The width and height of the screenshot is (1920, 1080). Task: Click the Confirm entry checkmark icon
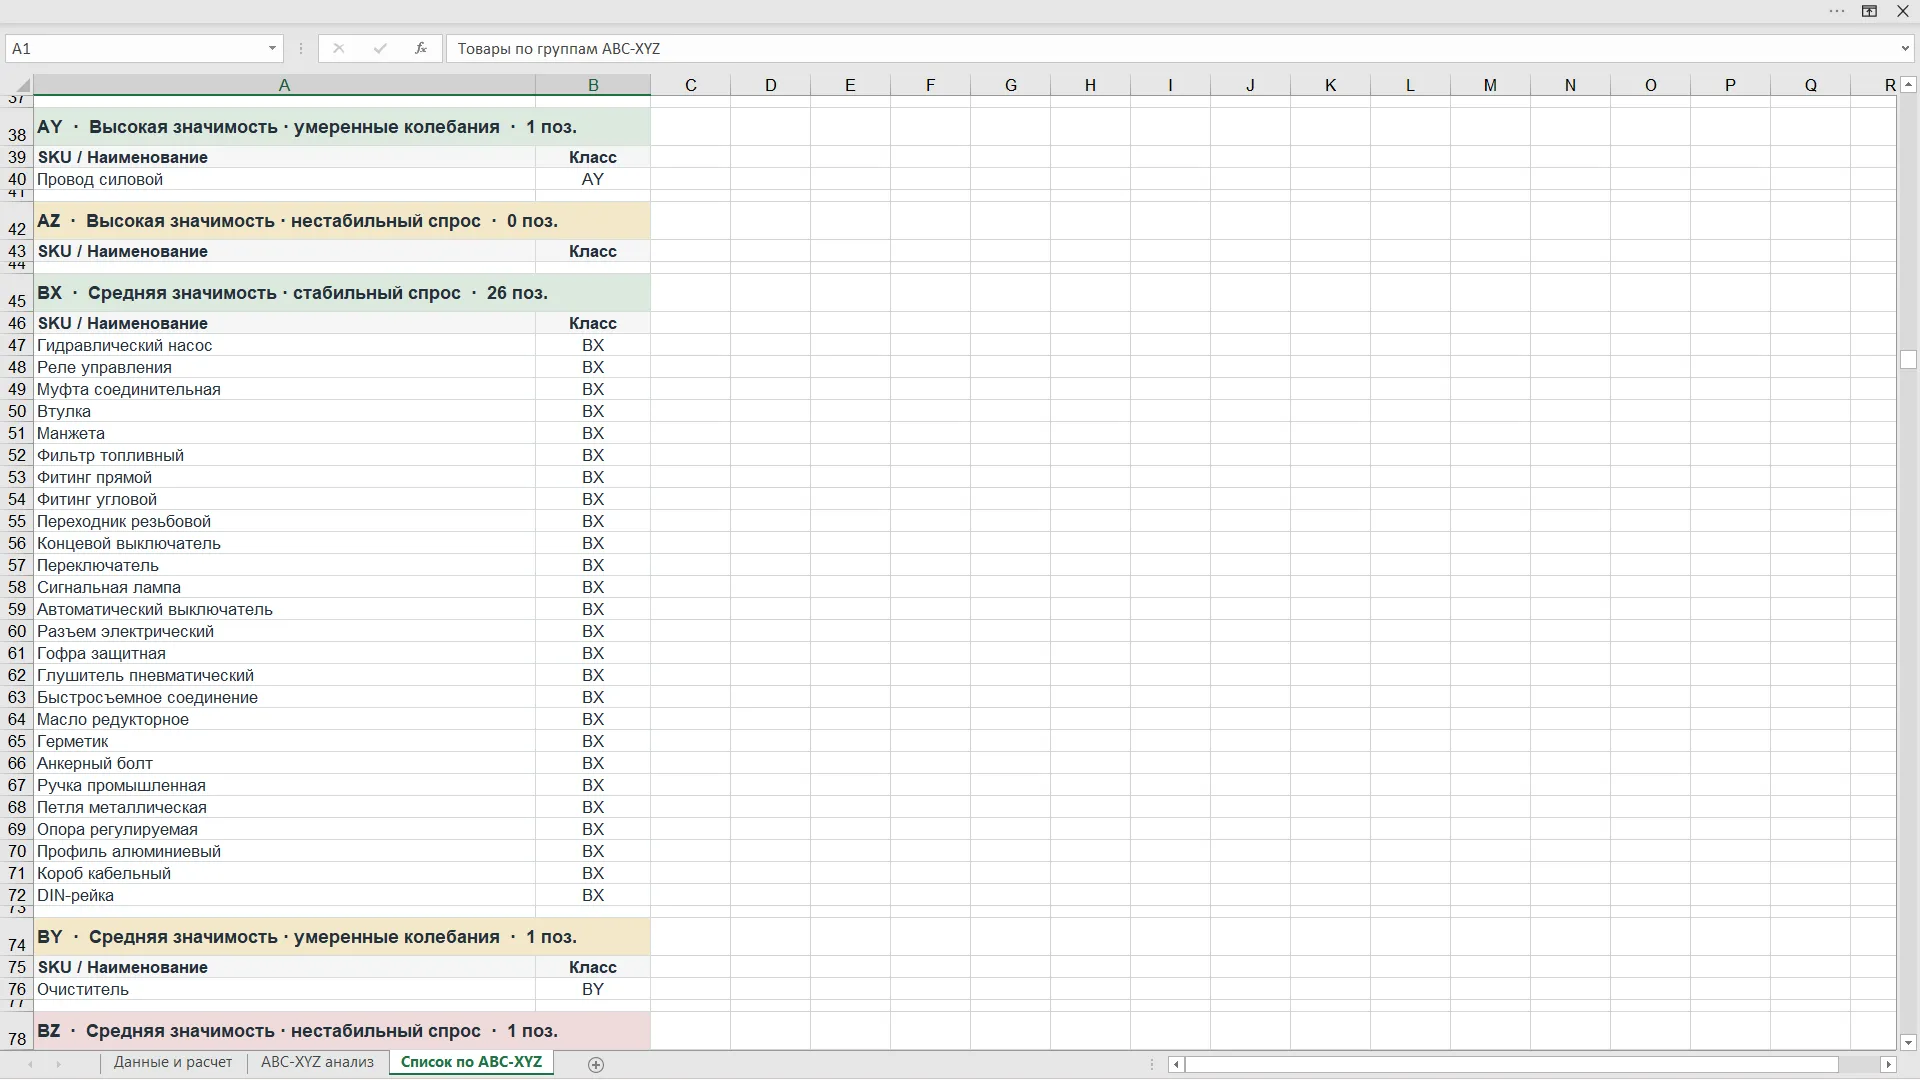[x=380, y=48]
